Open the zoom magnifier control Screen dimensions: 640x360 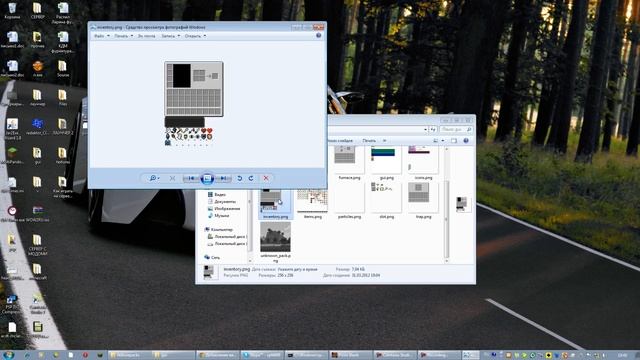point(154,178)
